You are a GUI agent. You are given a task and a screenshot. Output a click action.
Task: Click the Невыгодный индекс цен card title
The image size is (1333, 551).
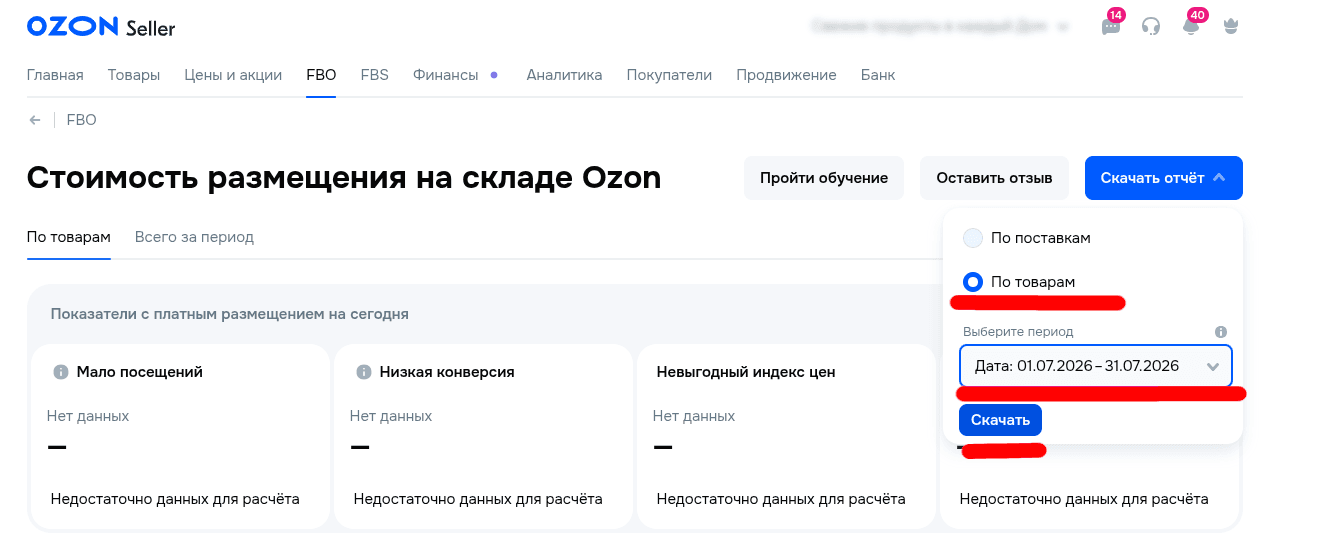(x=746, y=372)
